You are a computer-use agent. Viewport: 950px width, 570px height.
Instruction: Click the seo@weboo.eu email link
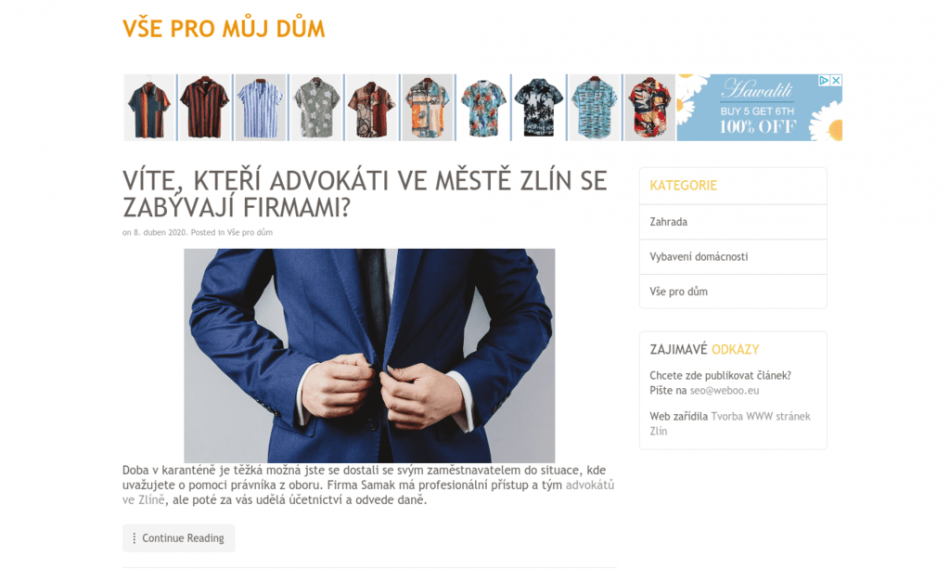[x=724, y=391]
